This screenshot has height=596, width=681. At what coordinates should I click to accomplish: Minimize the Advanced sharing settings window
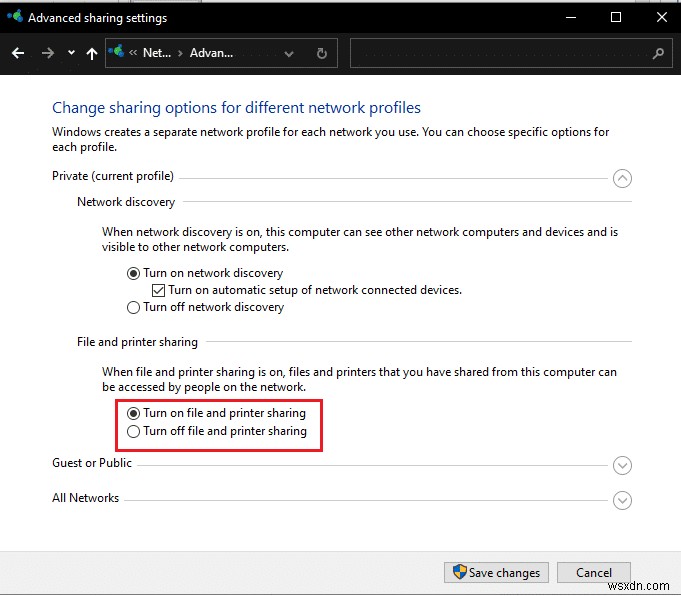click(571, 17)
